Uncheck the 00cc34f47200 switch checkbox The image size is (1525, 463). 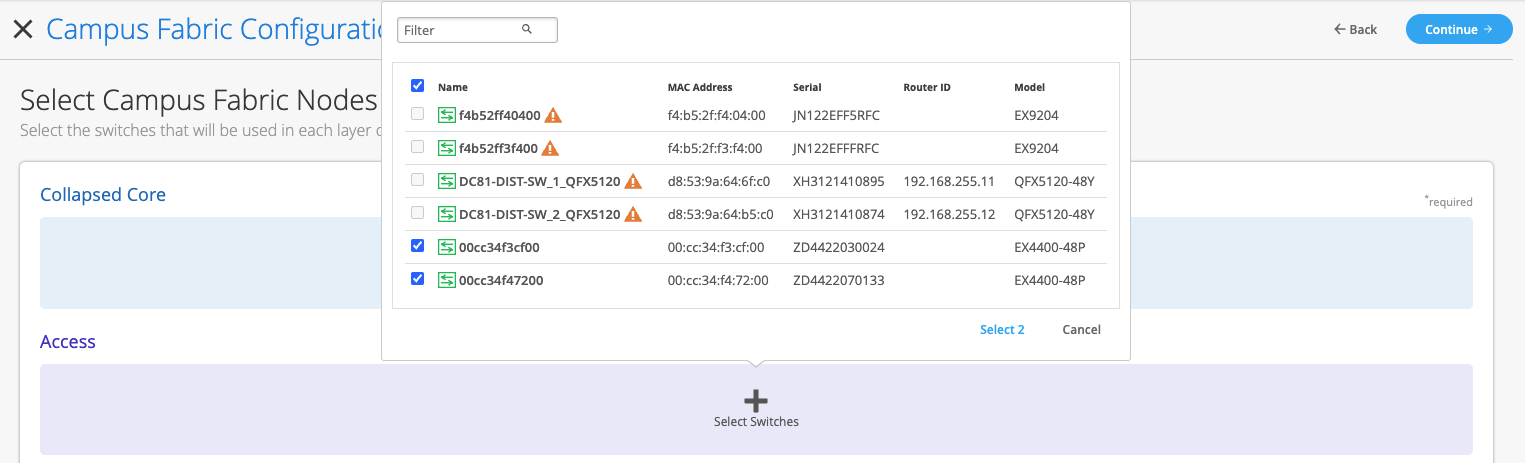tap(418, 279)
